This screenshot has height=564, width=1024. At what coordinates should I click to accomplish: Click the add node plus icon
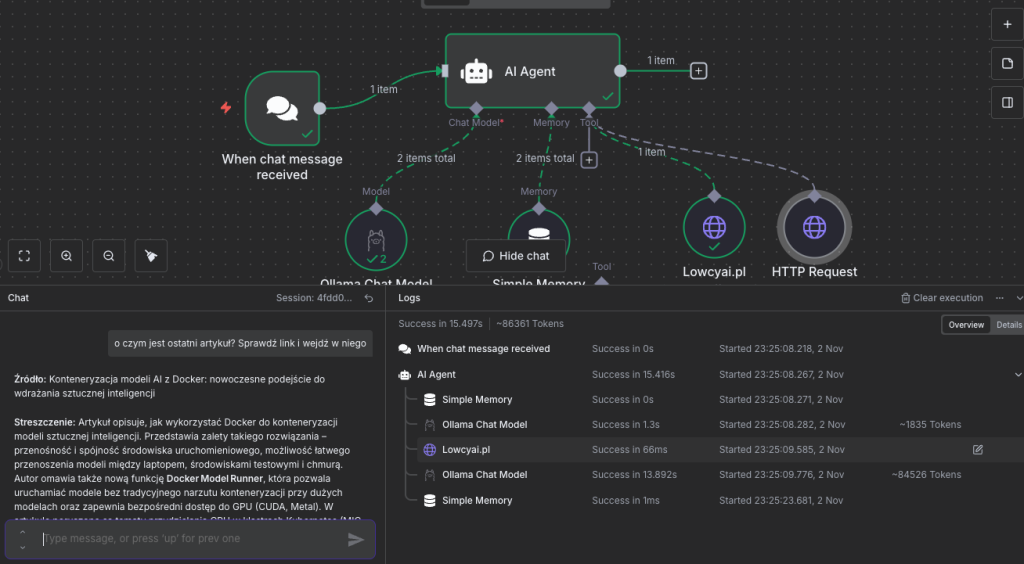1006,24
